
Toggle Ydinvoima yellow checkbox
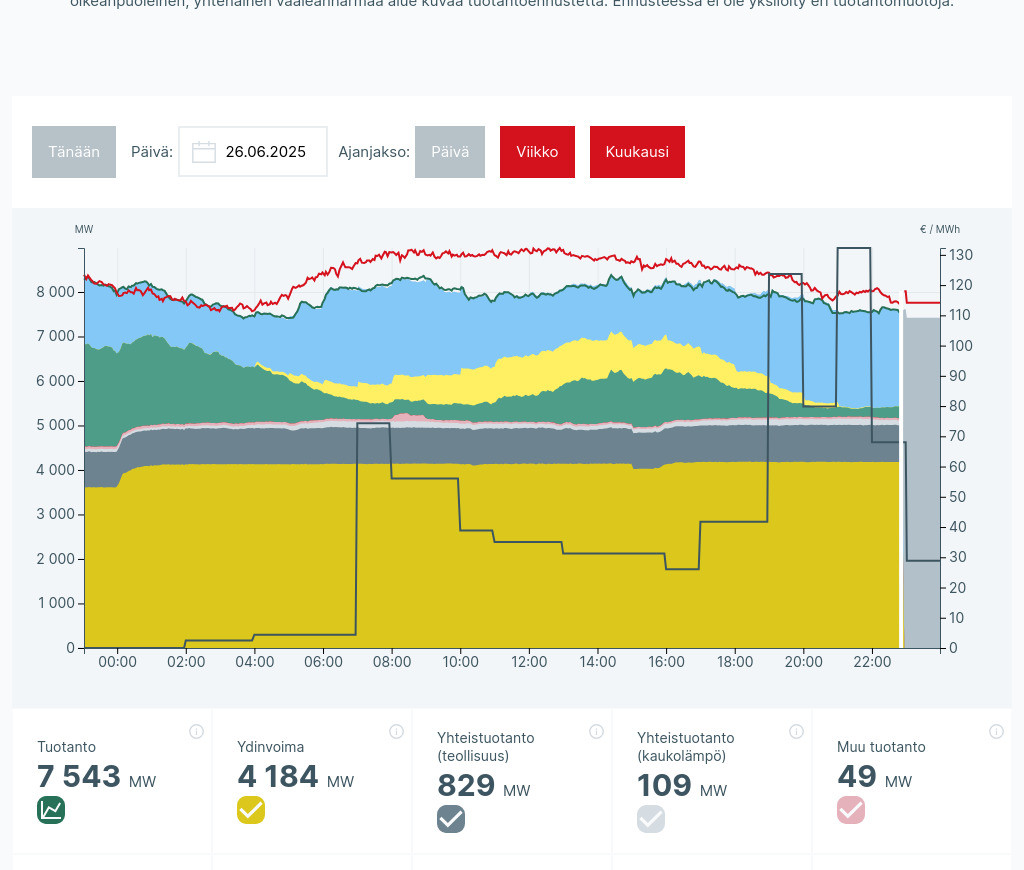tap(251, 810)
